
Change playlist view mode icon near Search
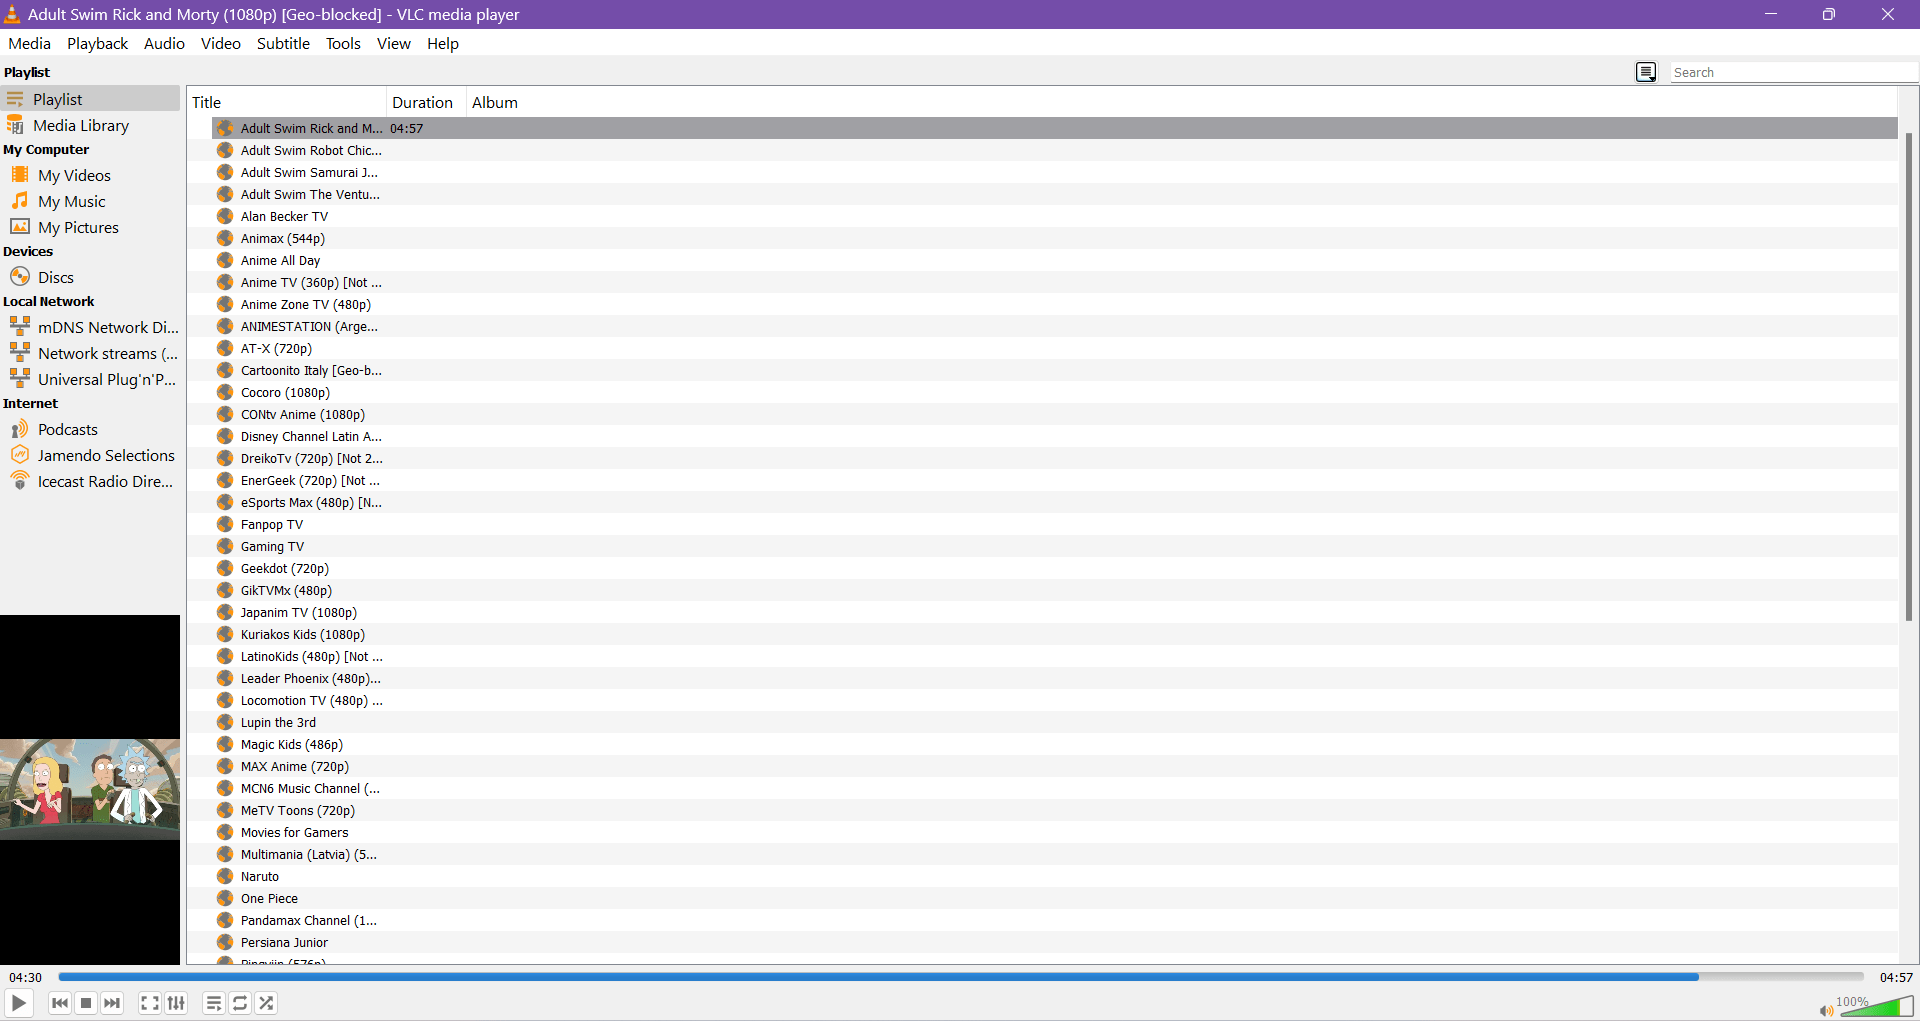tap(1646, 72)
